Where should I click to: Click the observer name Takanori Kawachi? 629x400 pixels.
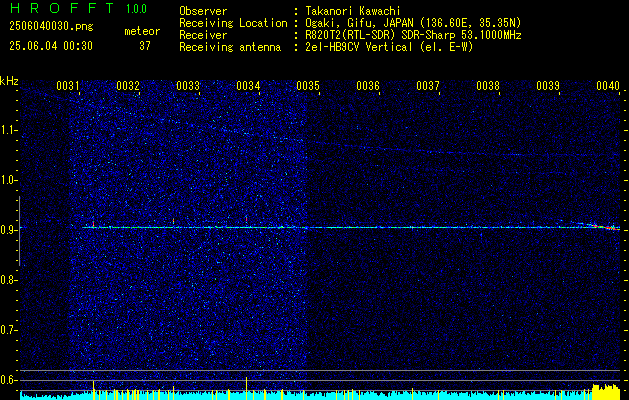(353, 11)
